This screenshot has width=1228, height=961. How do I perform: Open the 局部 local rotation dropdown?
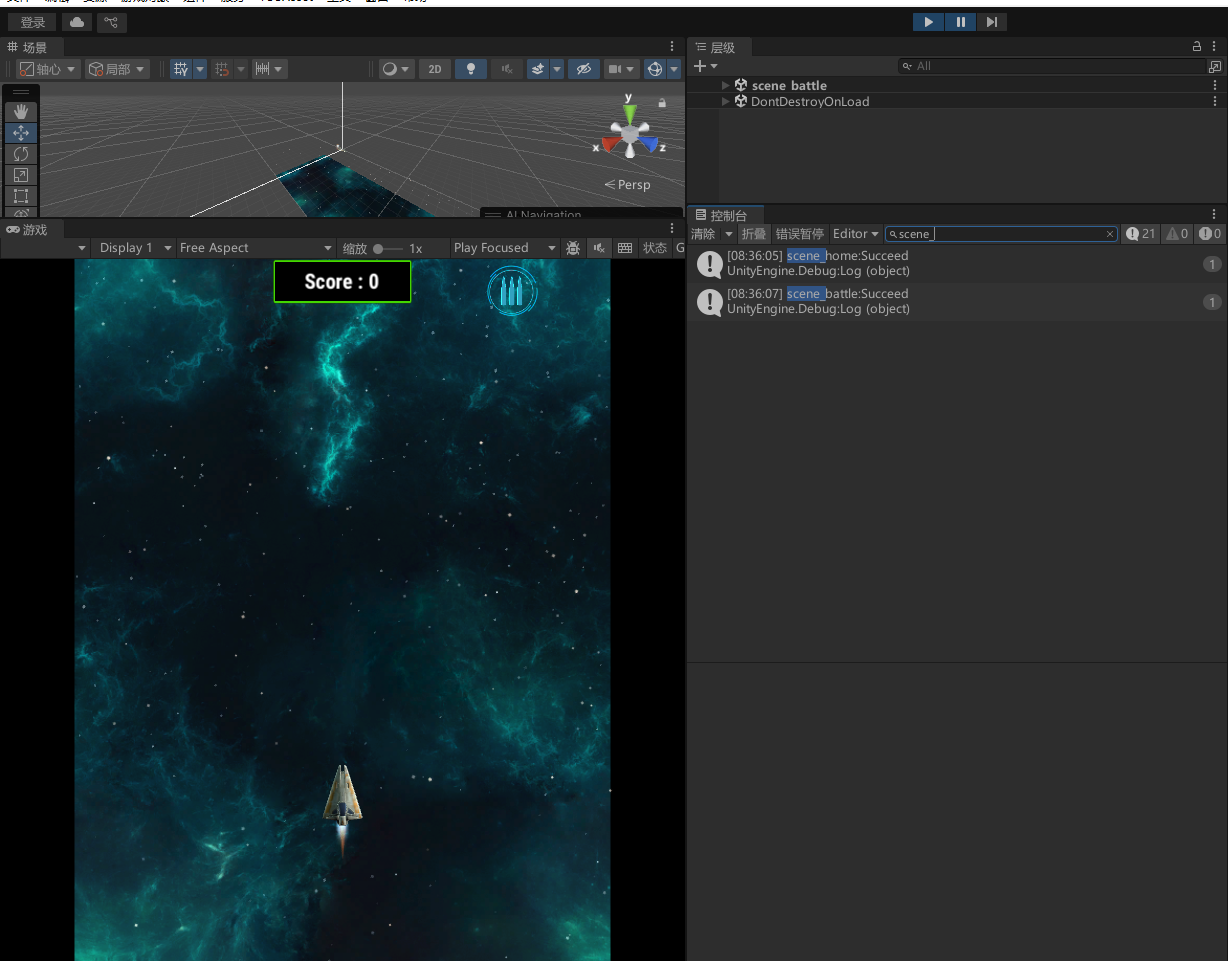(117, 69)
